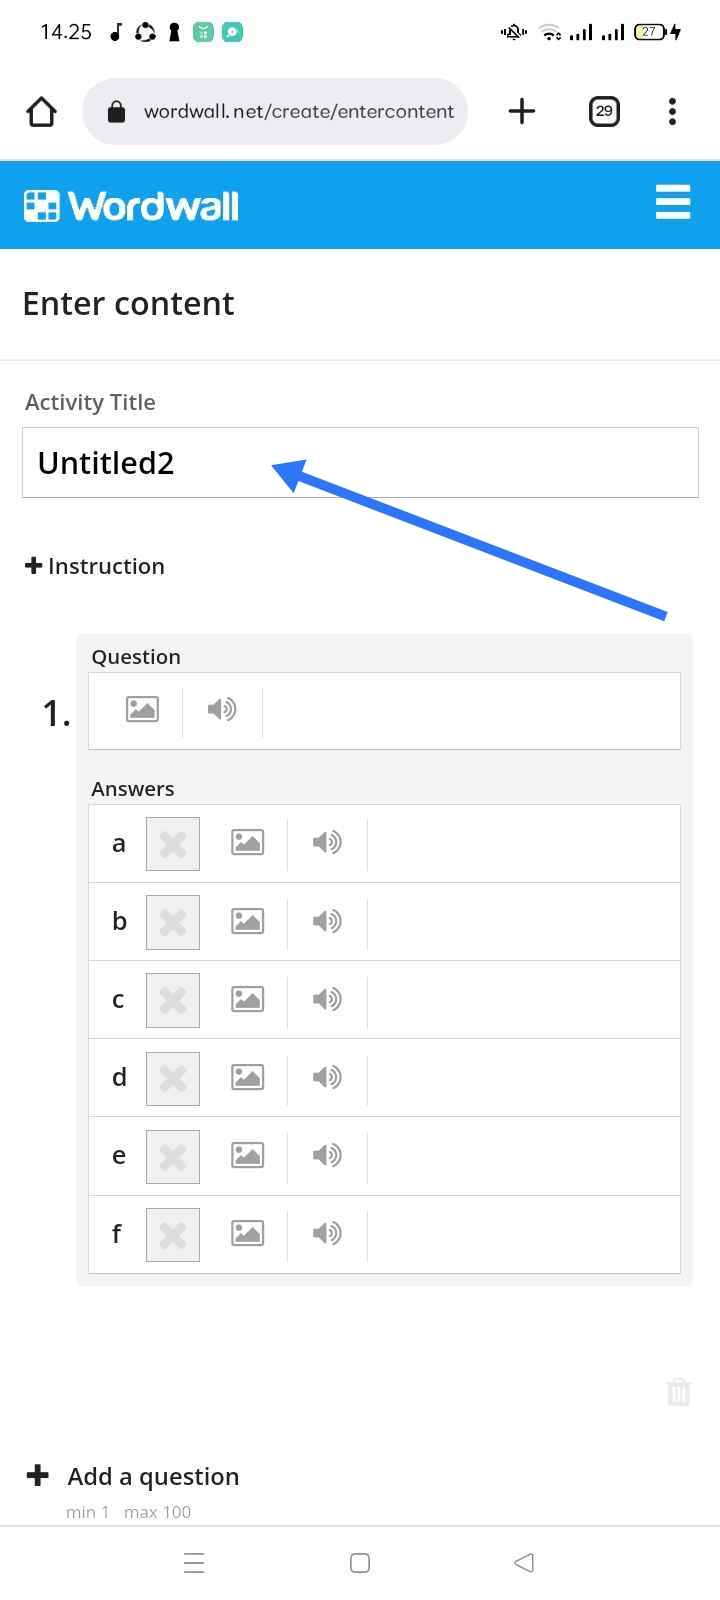Add sound to answer f
Image resolution: width=720 pixels, height=1600 pixels.
pyautogui.click(x=327, y=1233)
